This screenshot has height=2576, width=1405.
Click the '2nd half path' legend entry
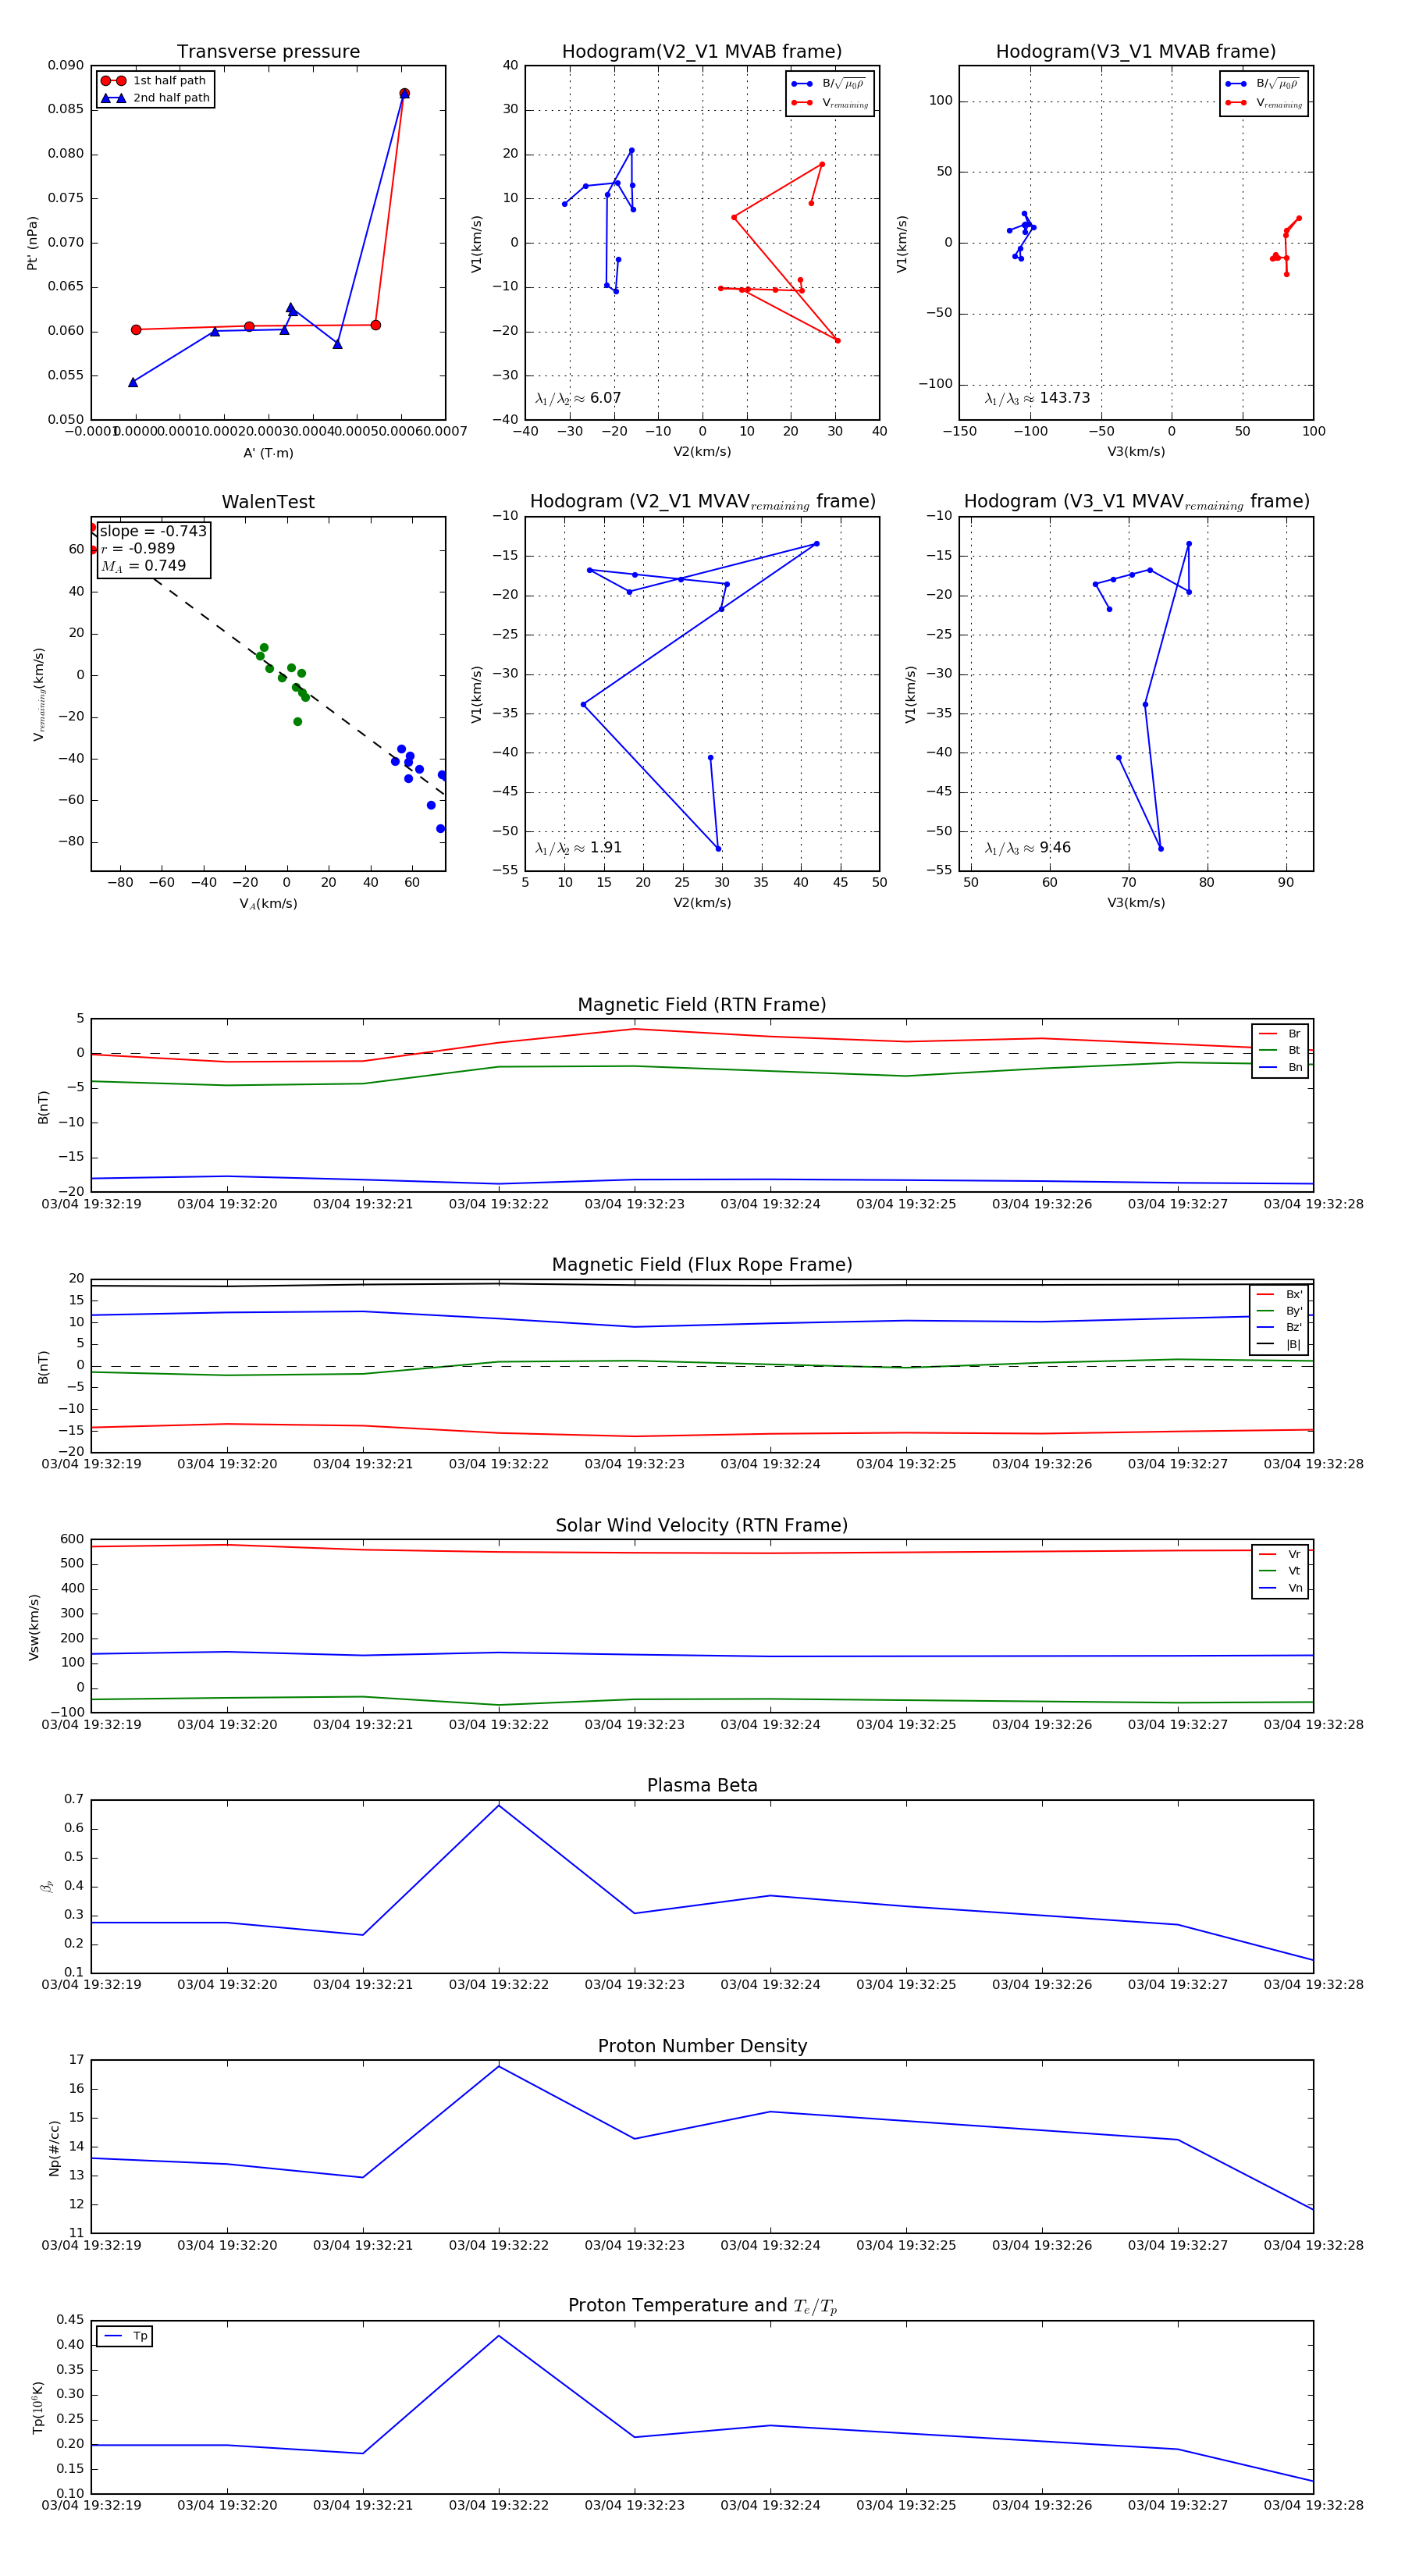coord(155,98)
